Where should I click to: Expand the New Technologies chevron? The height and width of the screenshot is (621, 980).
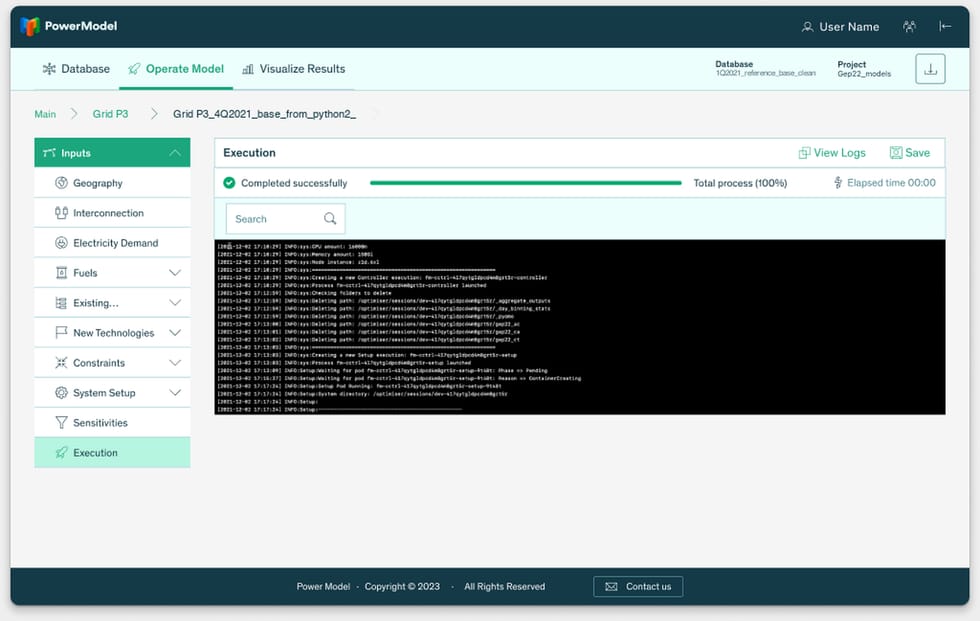[x=175, y=333]
